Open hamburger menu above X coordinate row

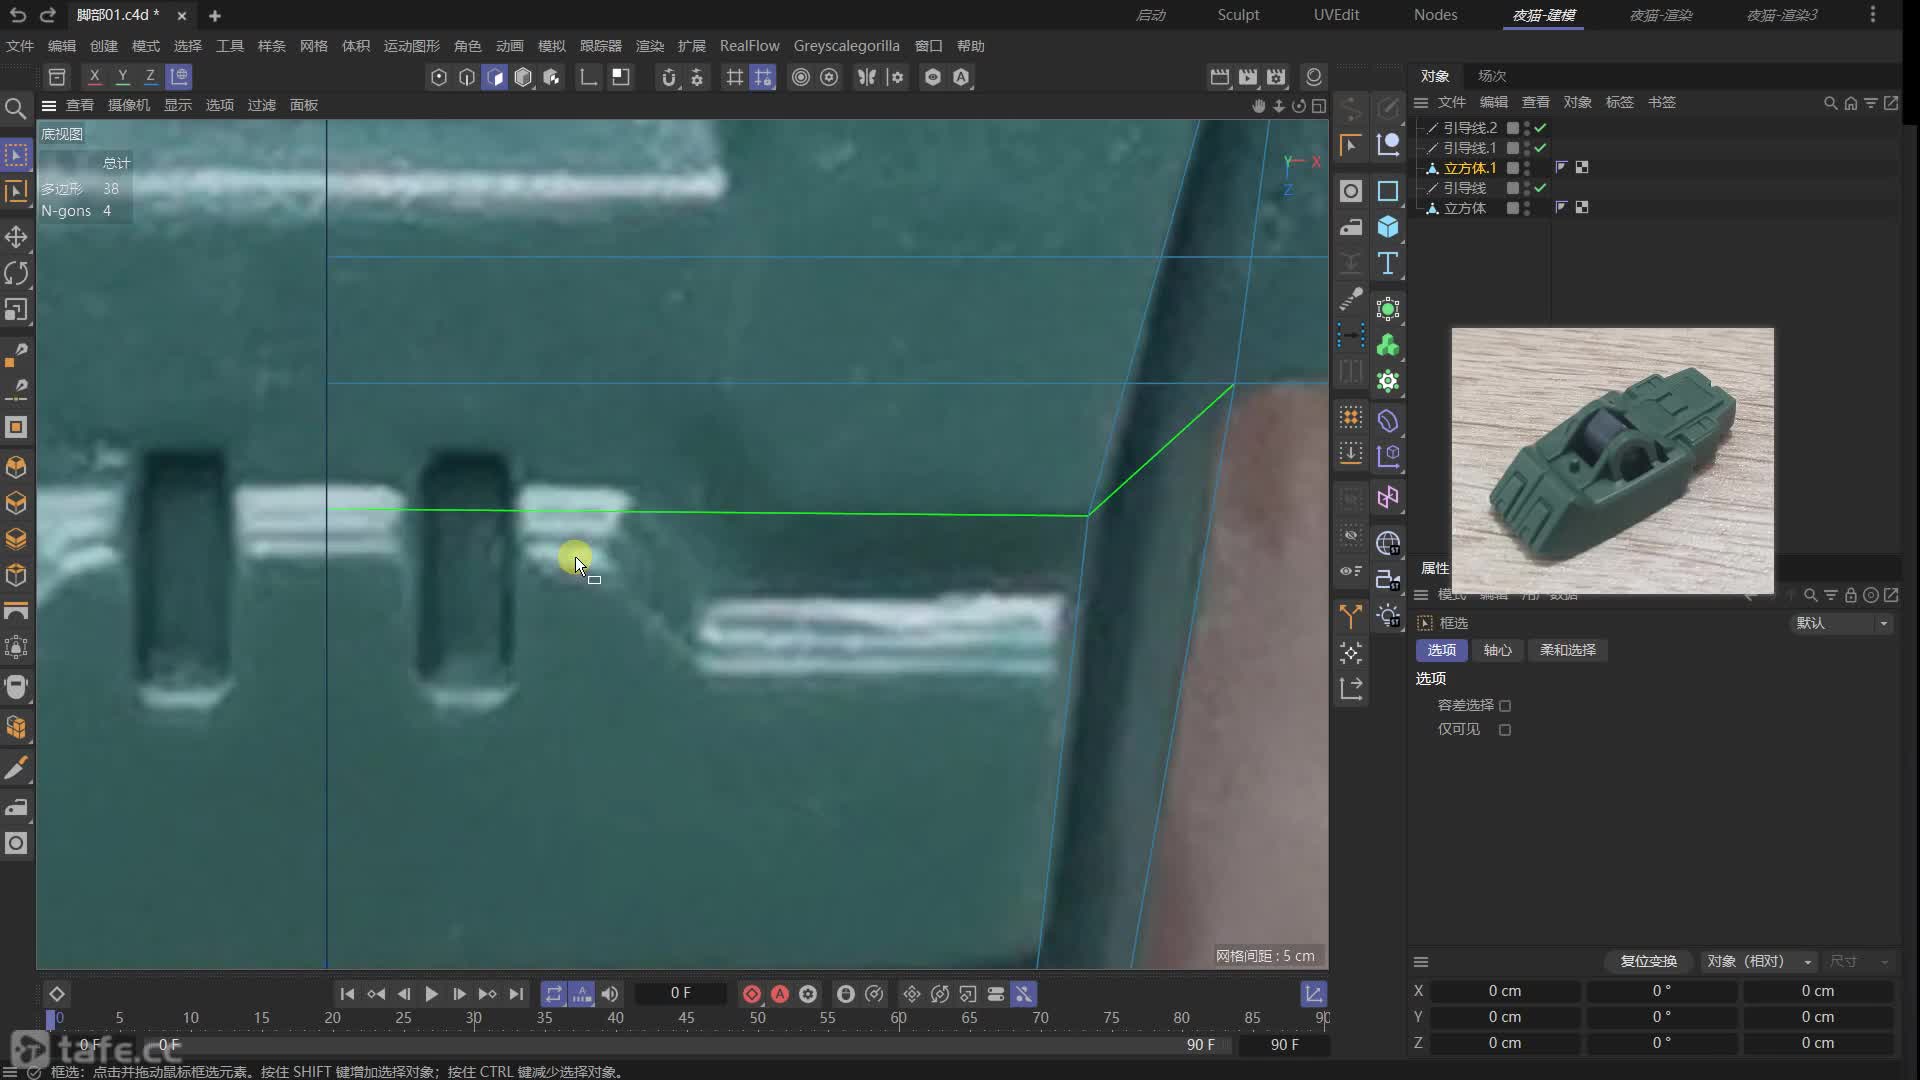pos(1421,962)
